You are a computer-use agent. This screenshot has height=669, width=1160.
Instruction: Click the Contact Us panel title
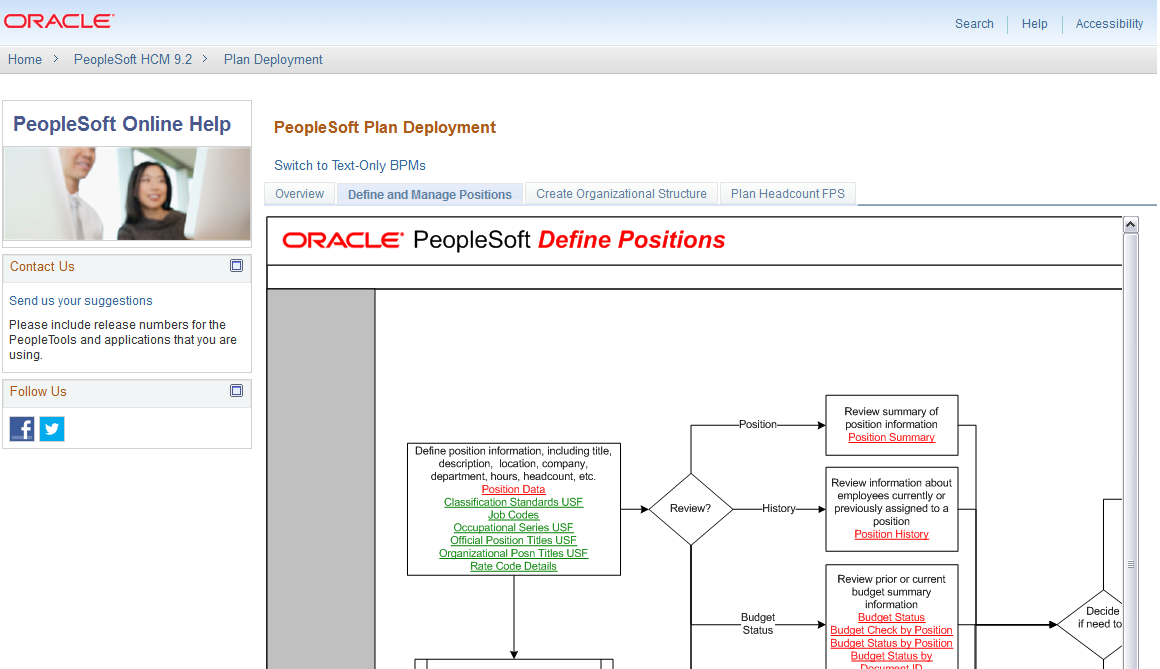coord(42,266)
